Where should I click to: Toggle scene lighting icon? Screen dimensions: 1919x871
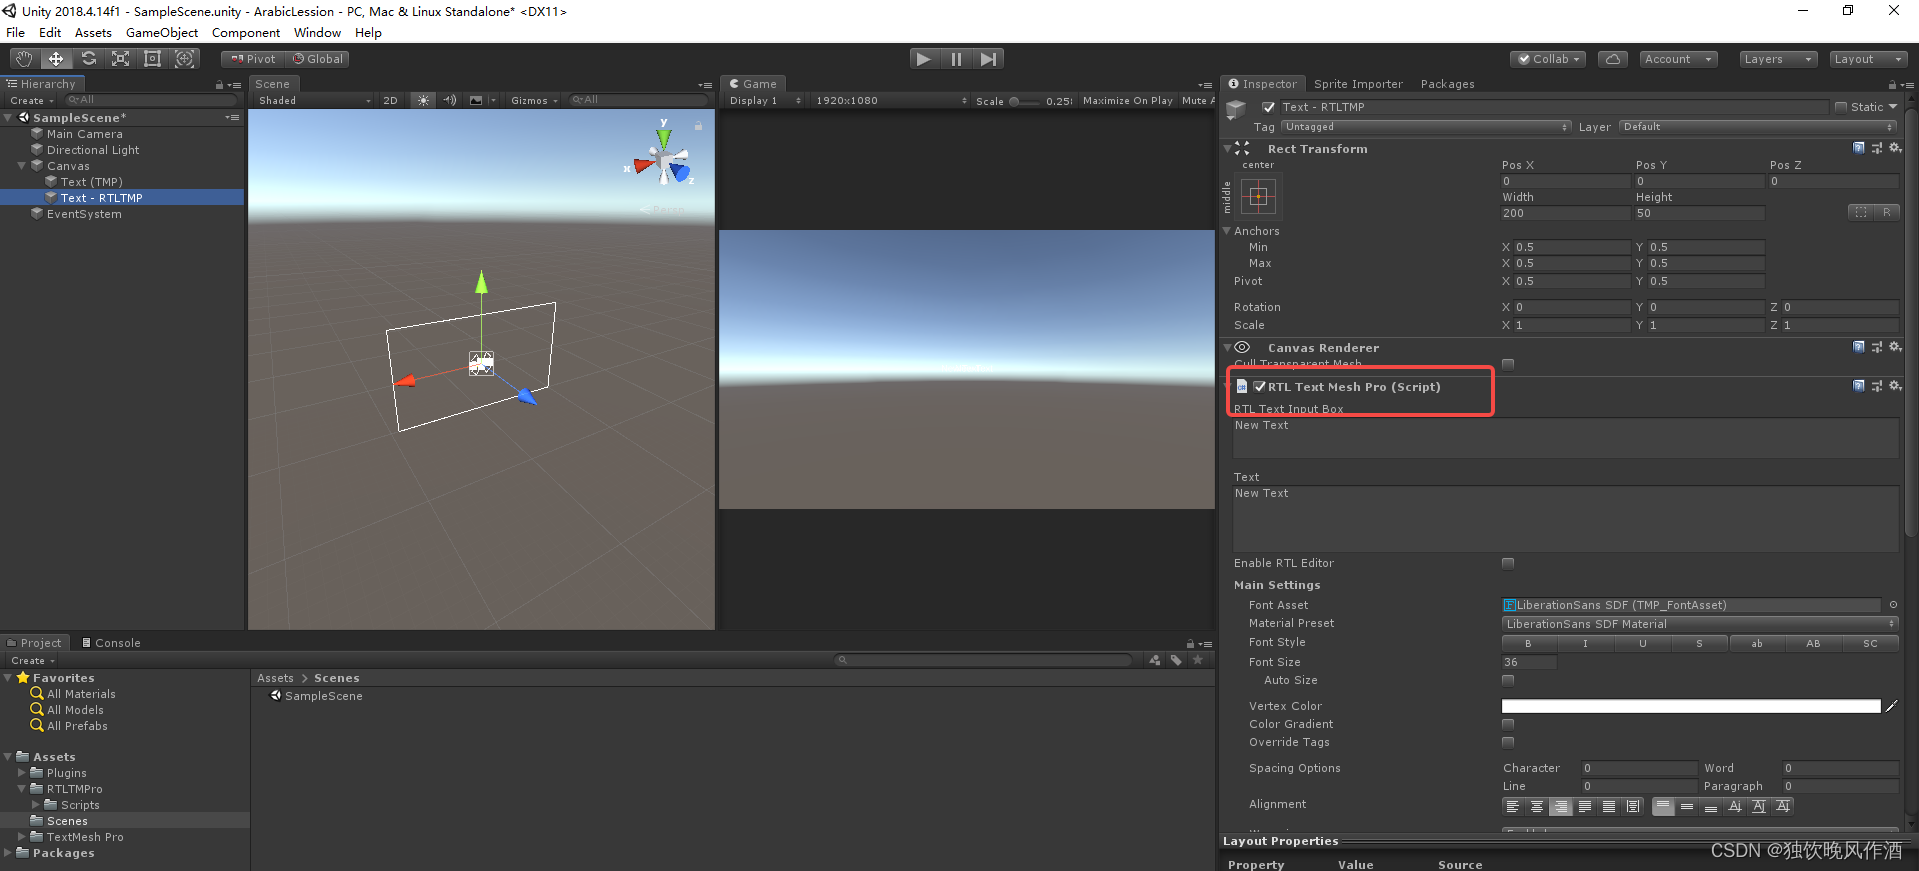424,100
